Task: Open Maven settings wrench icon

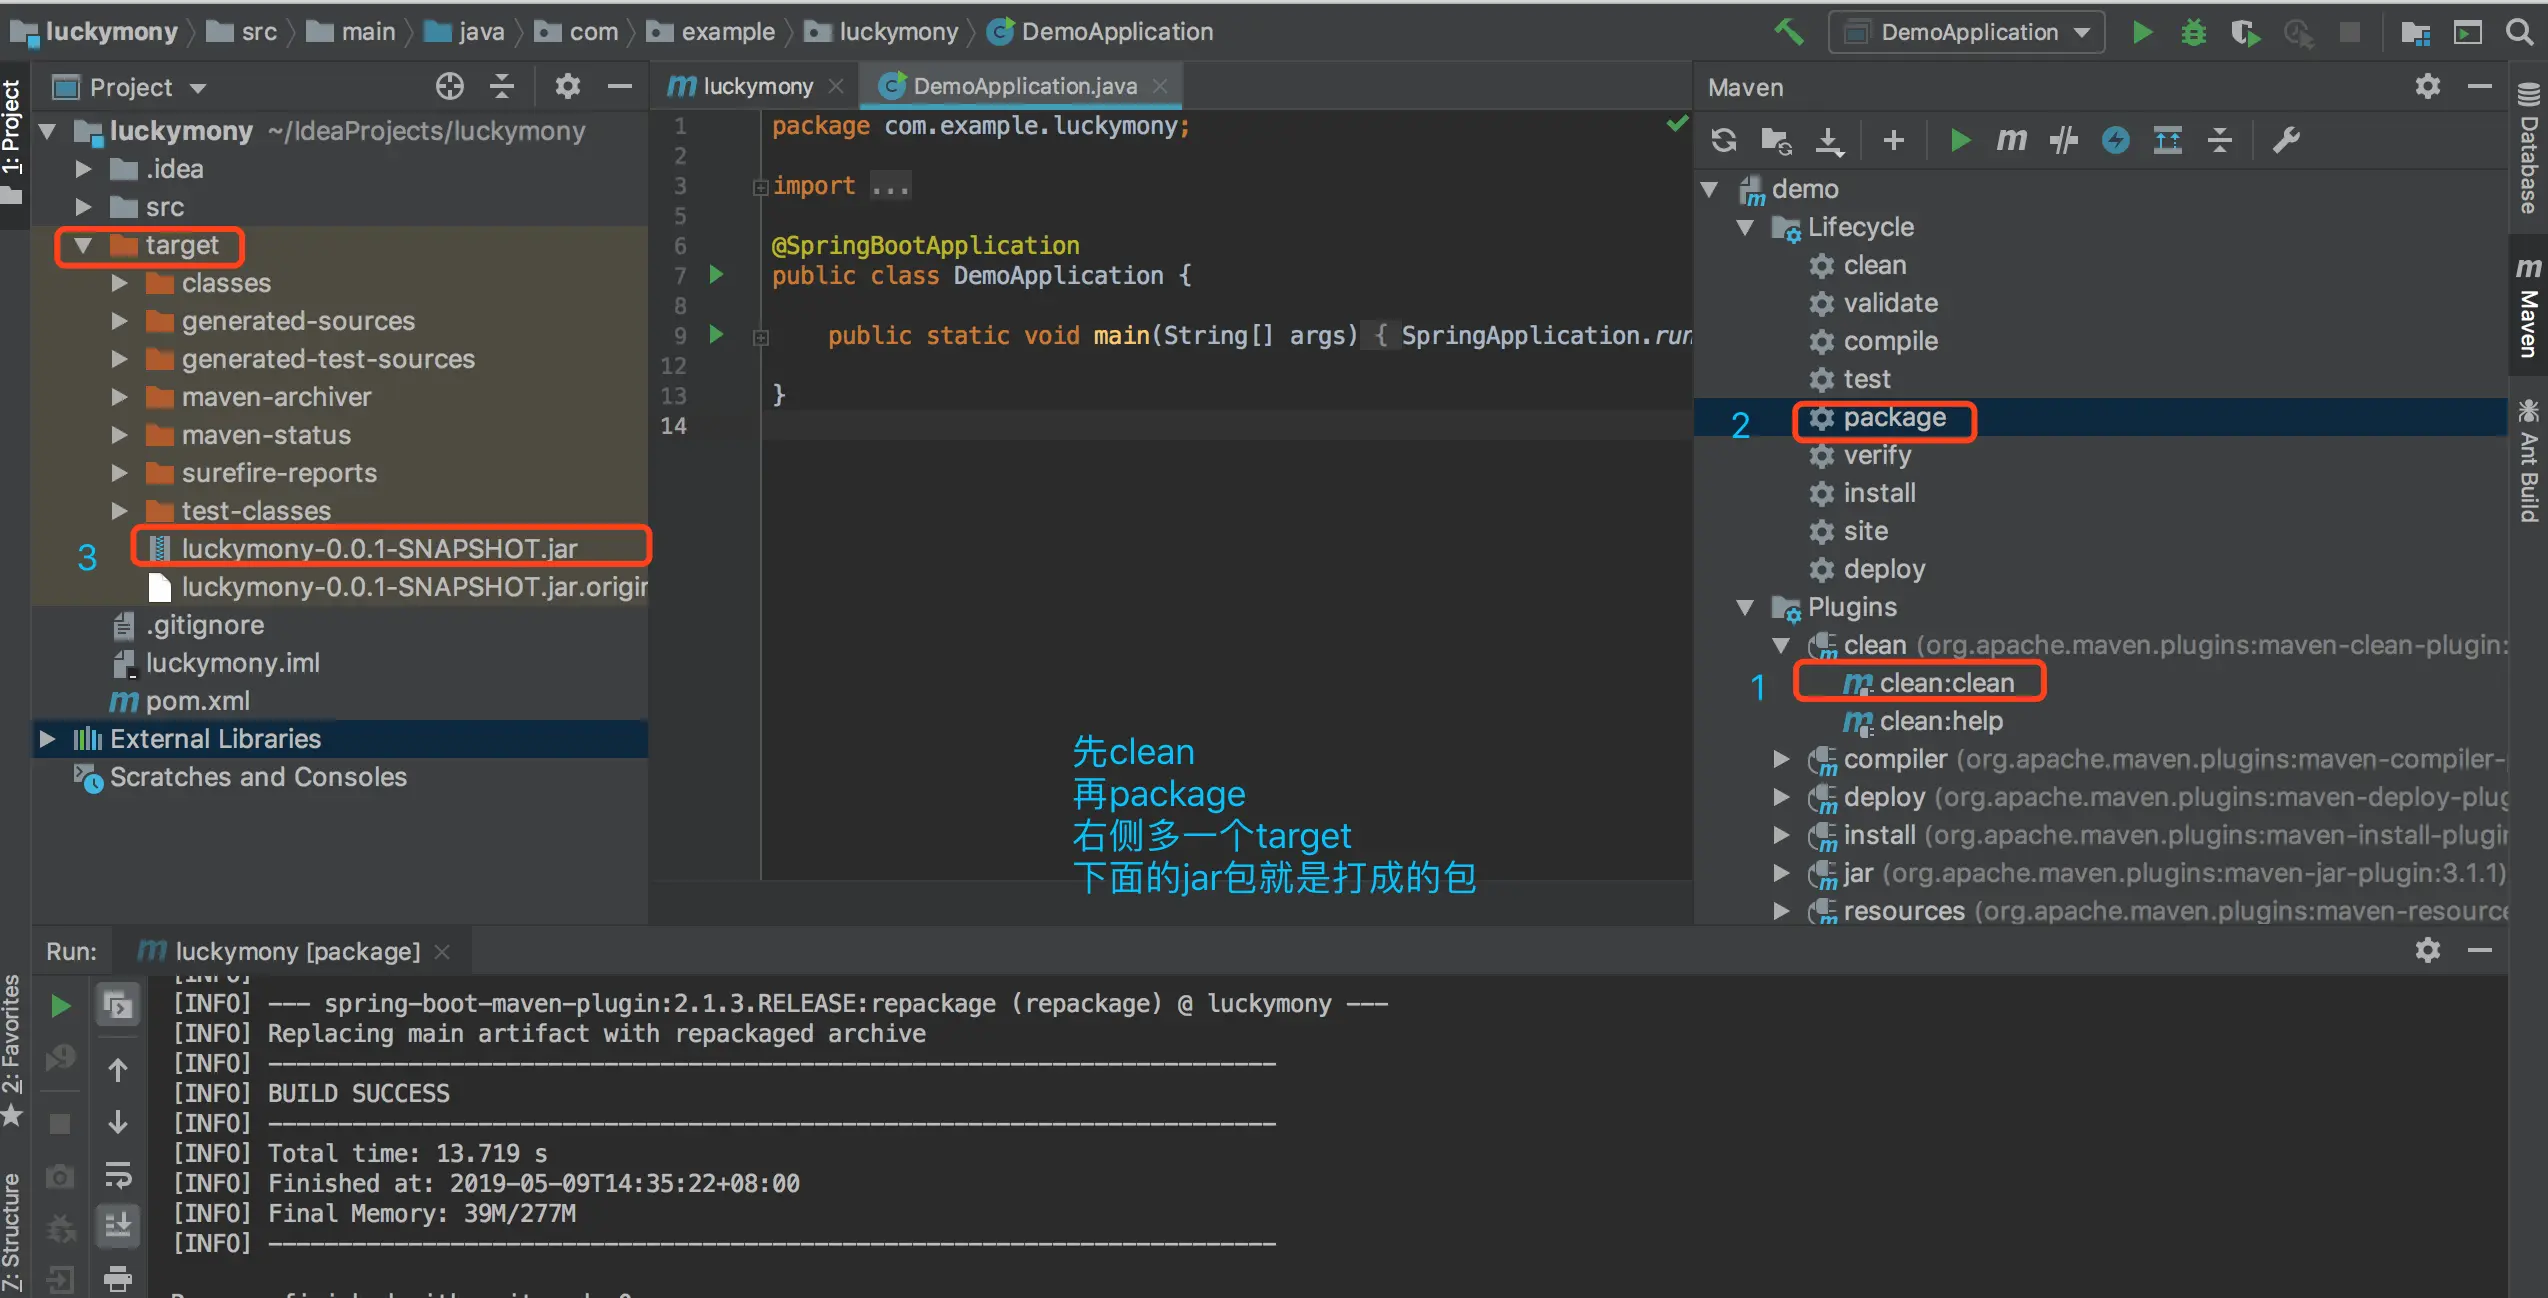Action: click(x=2287, y=140)
